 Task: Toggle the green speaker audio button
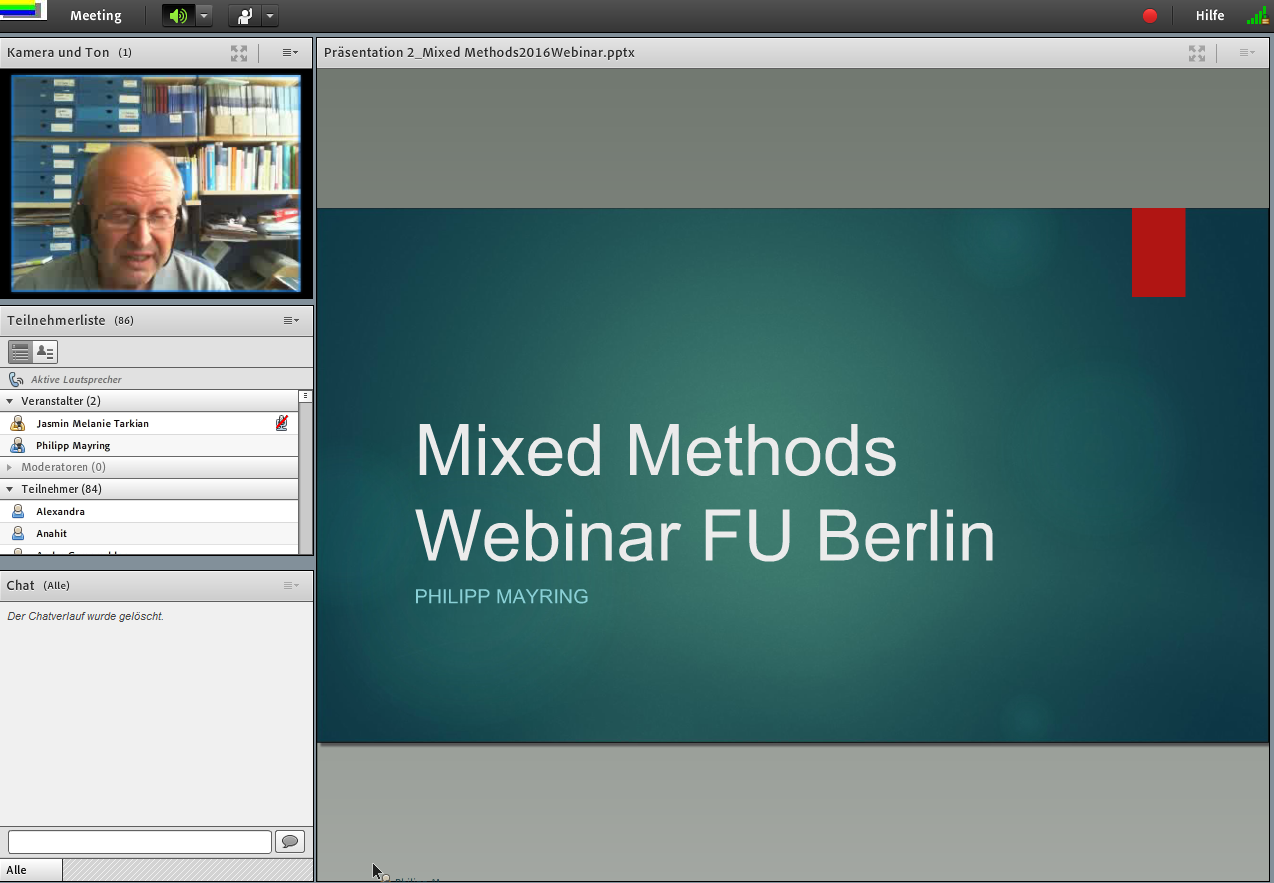tap(178, 15)
